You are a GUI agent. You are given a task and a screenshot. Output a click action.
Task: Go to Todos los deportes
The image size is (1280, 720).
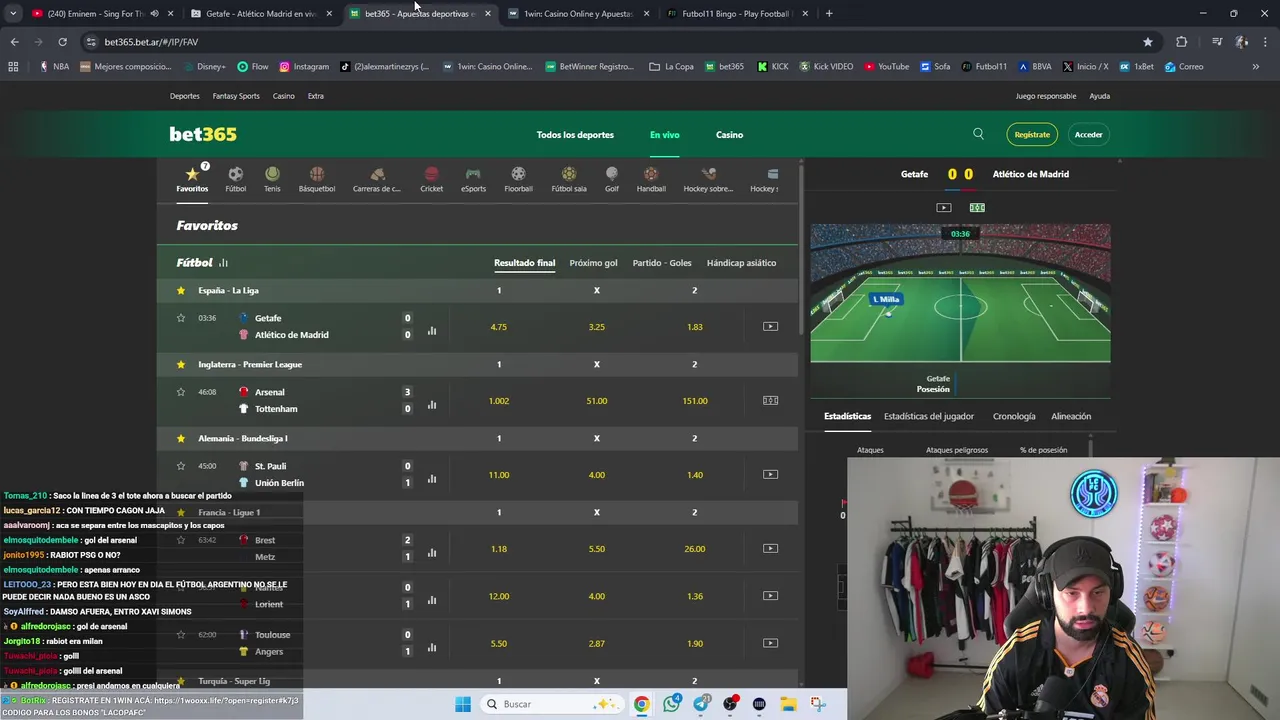(575, 135)
